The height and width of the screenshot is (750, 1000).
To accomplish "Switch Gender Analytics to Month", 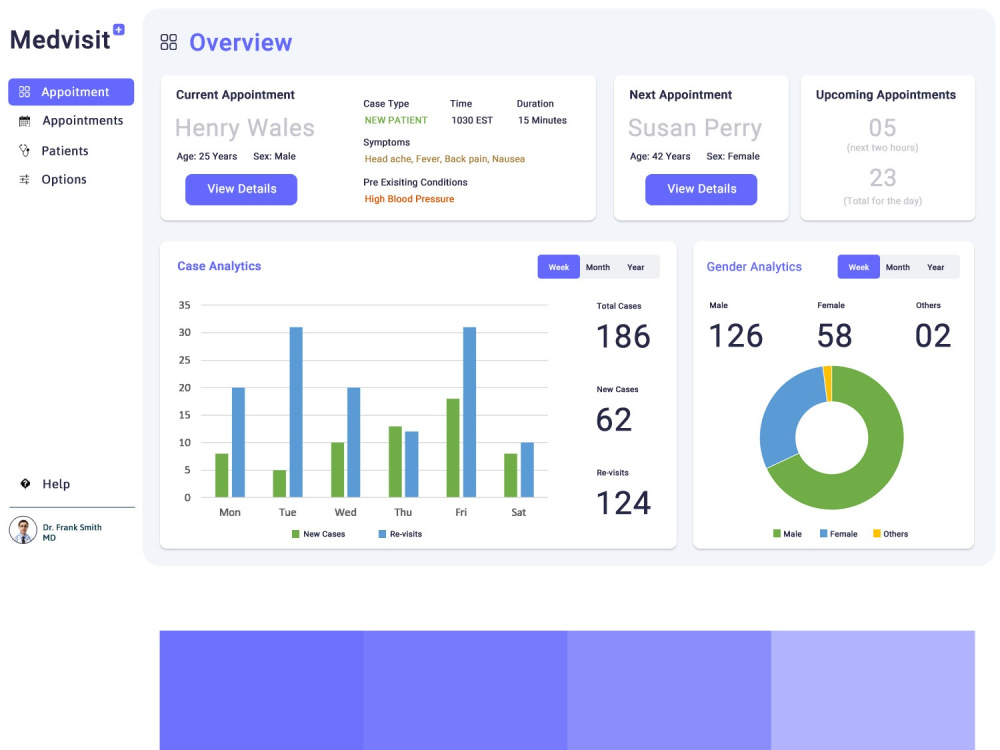I will 897,267.
